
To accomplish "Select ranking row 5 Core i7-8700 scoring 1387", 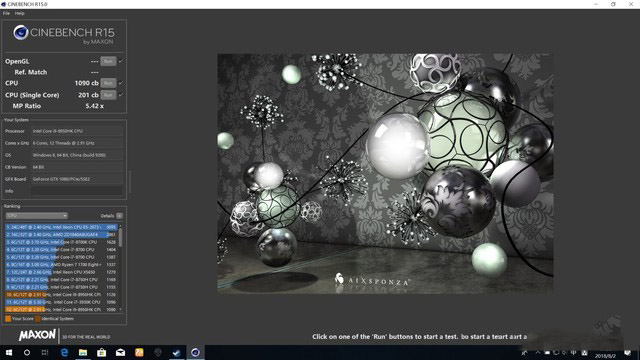I will click(61, 257).
